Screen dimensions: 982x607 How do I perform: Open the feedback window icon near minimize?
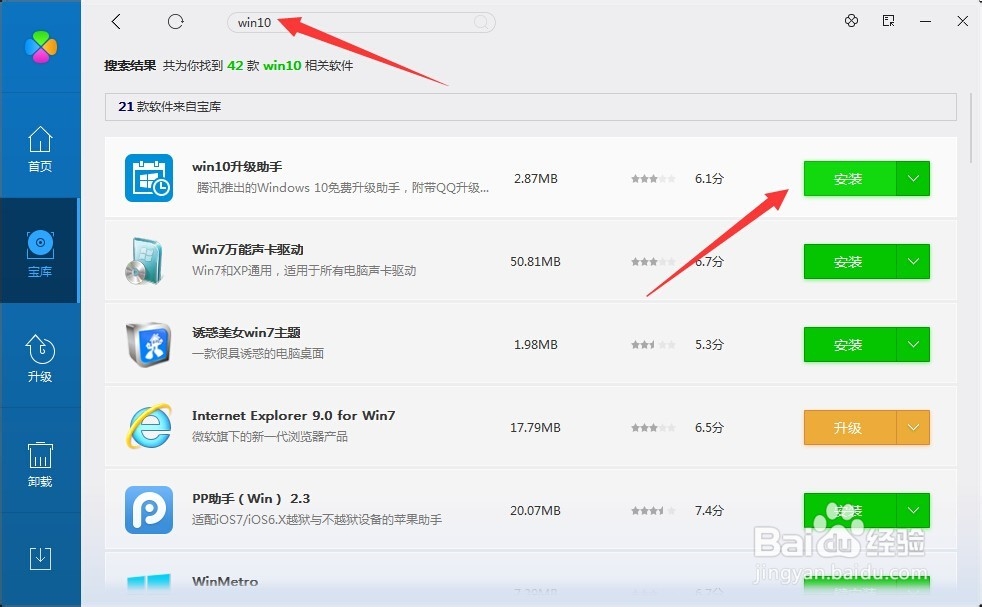click(x=888, y=20)
